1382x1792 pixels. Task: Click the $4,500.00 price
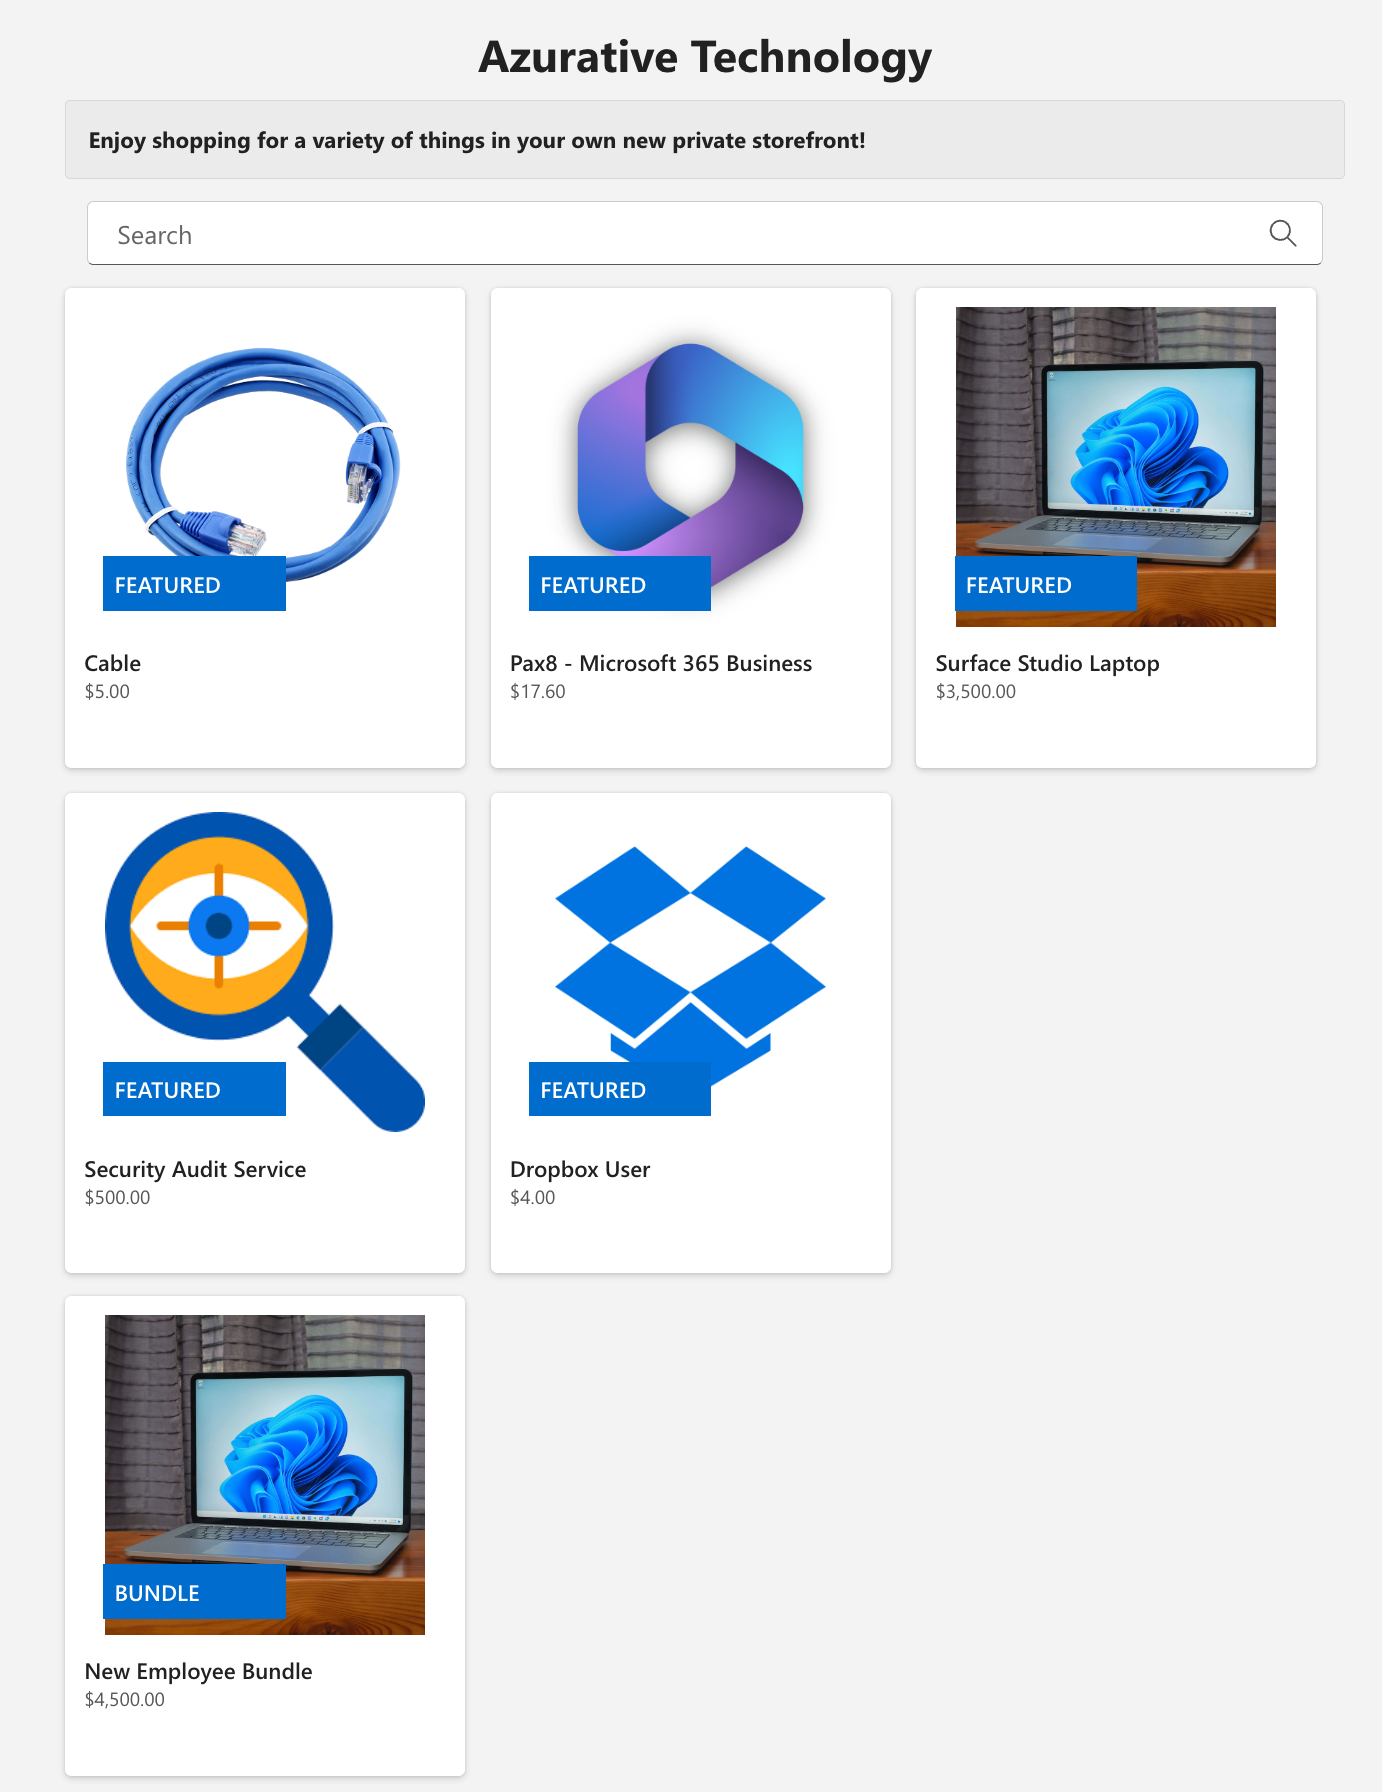[x=125, y=1699]
